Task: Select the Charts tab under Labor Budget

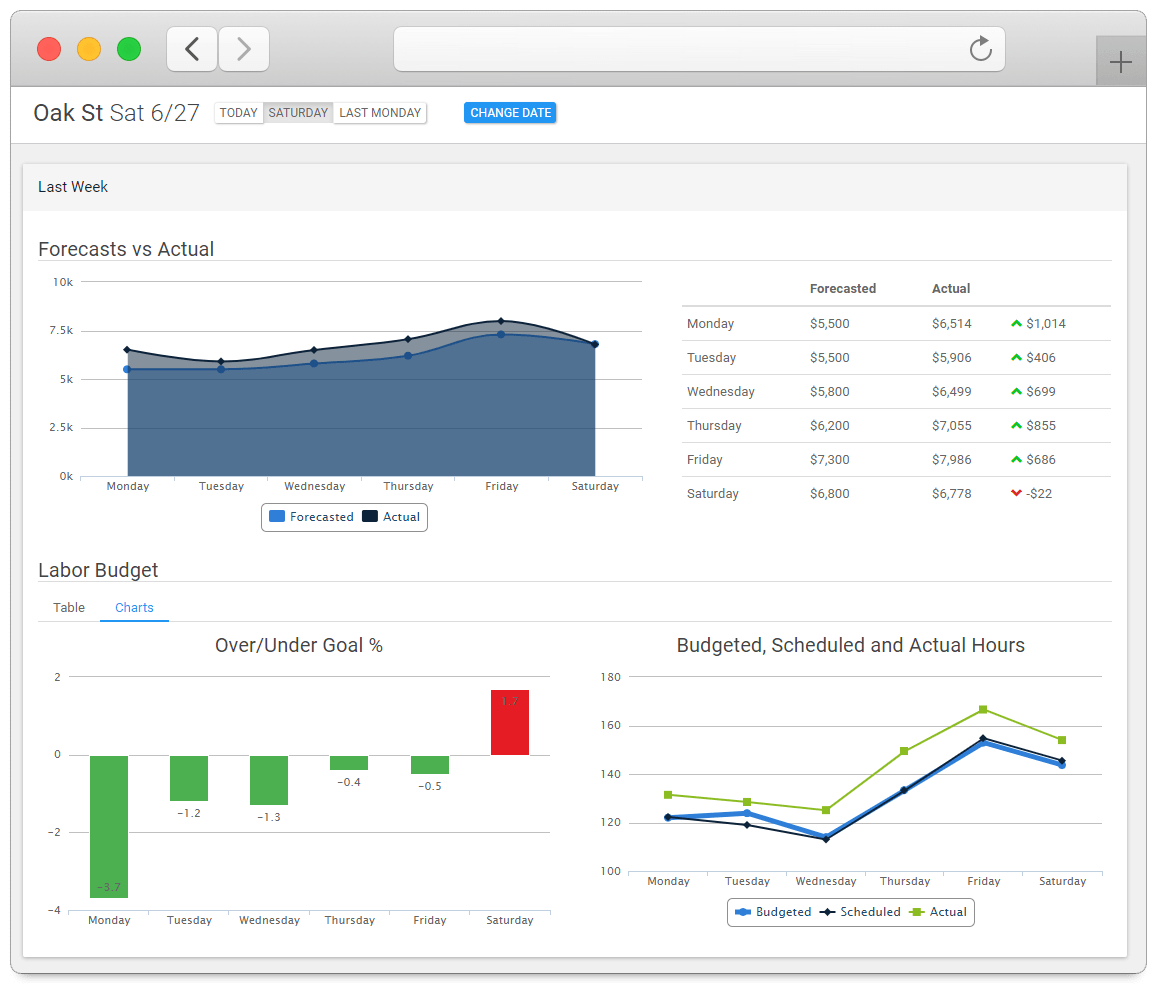Action: tap(134, 607)
